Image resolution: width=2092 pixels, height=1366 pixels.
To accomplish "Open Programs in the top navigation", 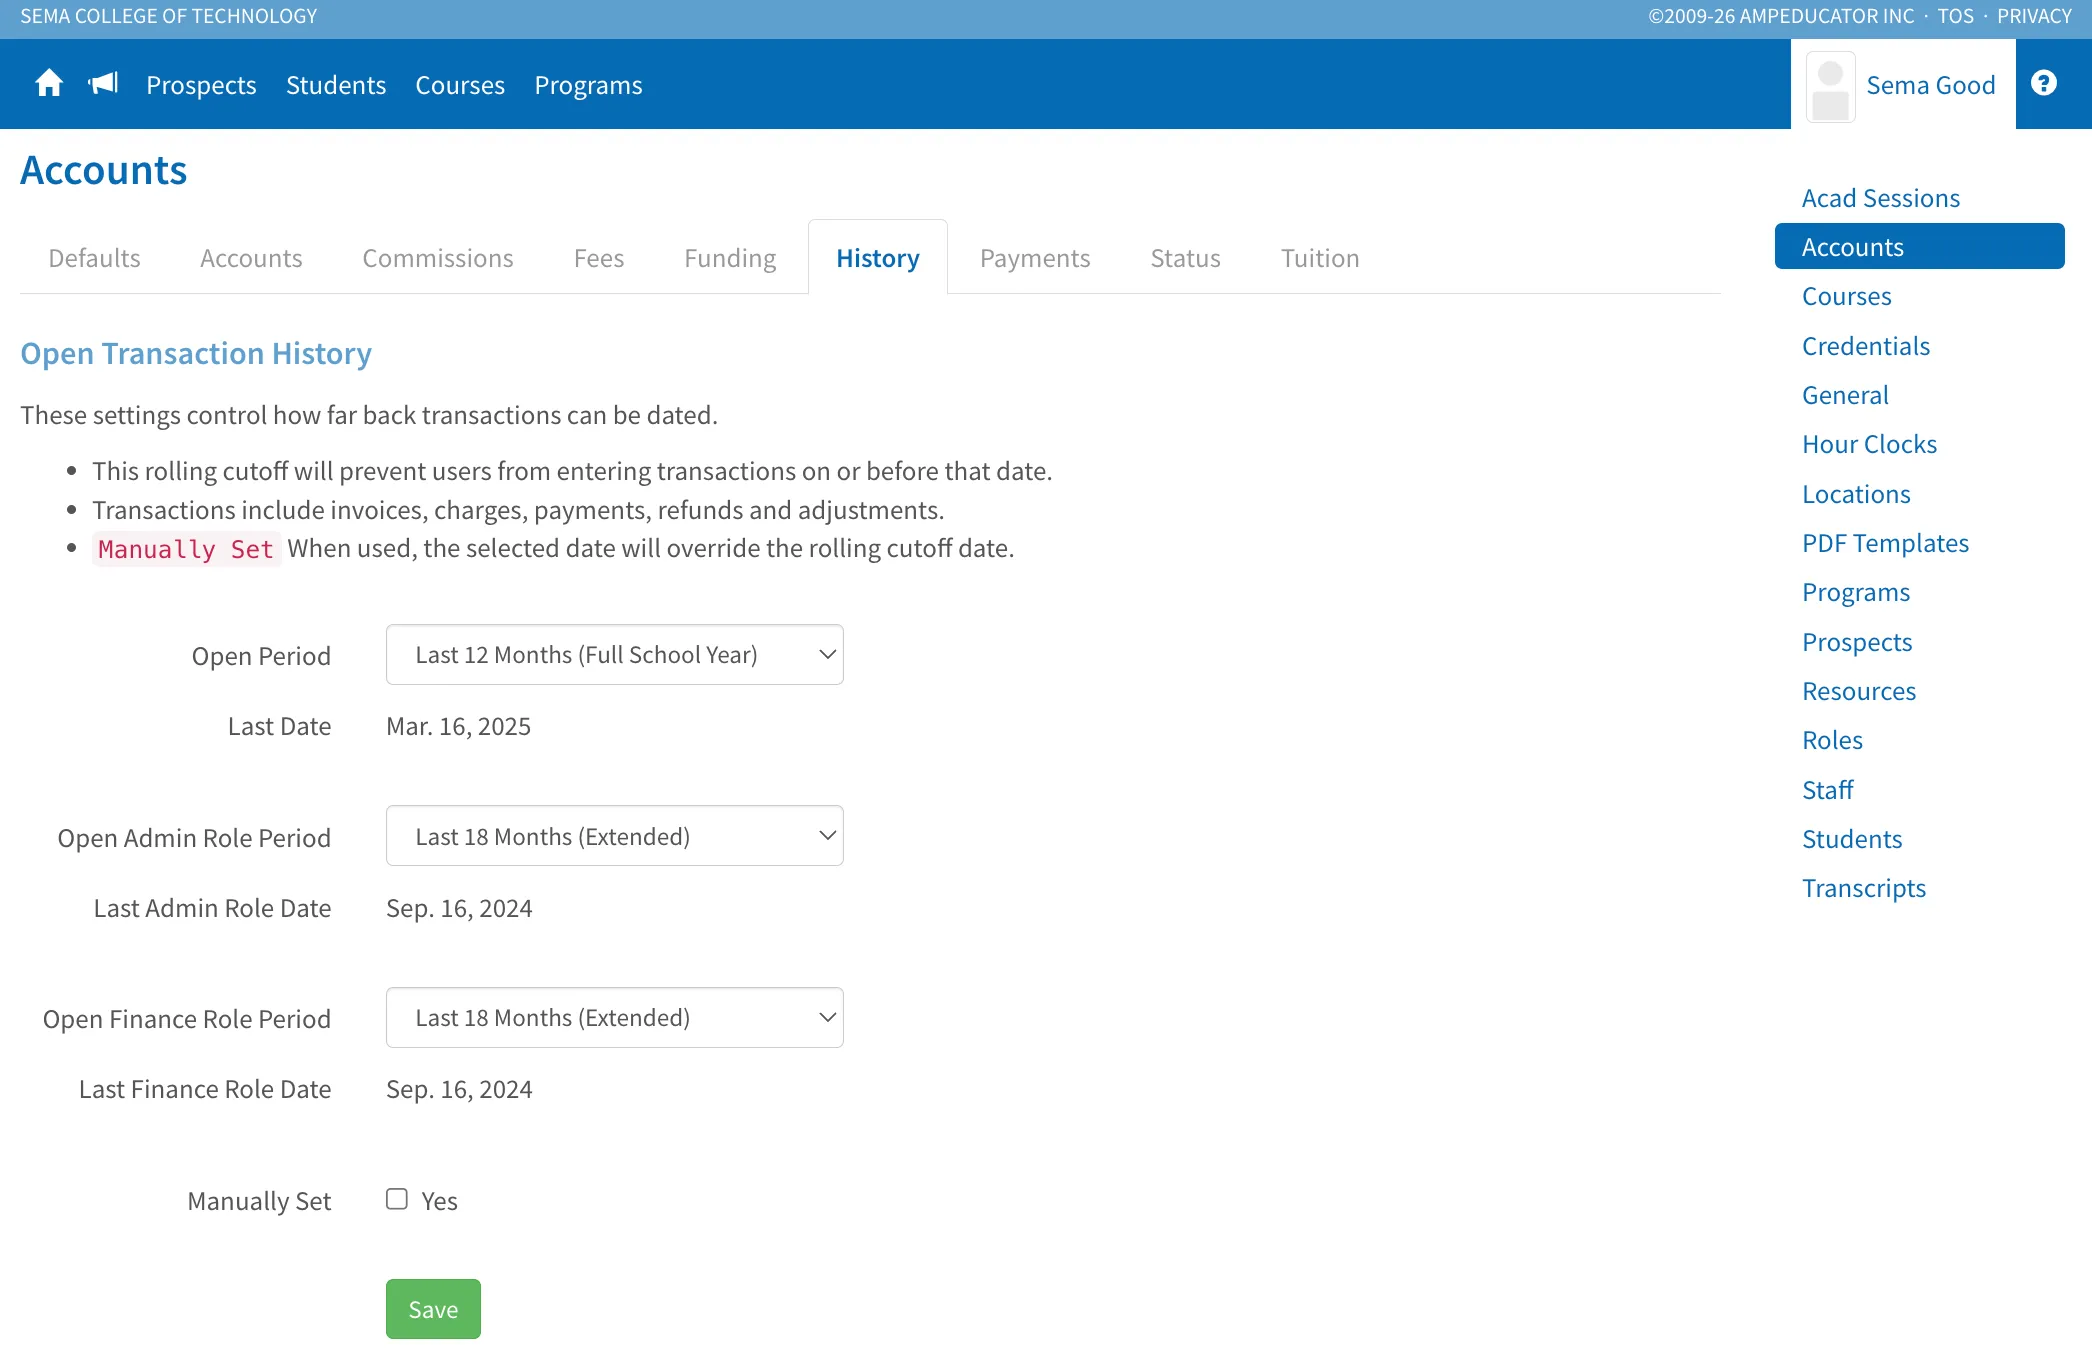I will coord(588,85).
